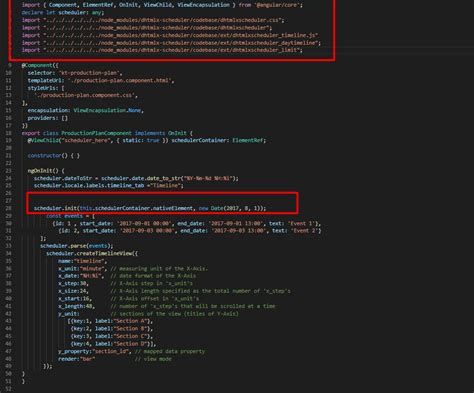Click the date_to_str format string
The width and height of the screenshot is (474, 393).
207,178
